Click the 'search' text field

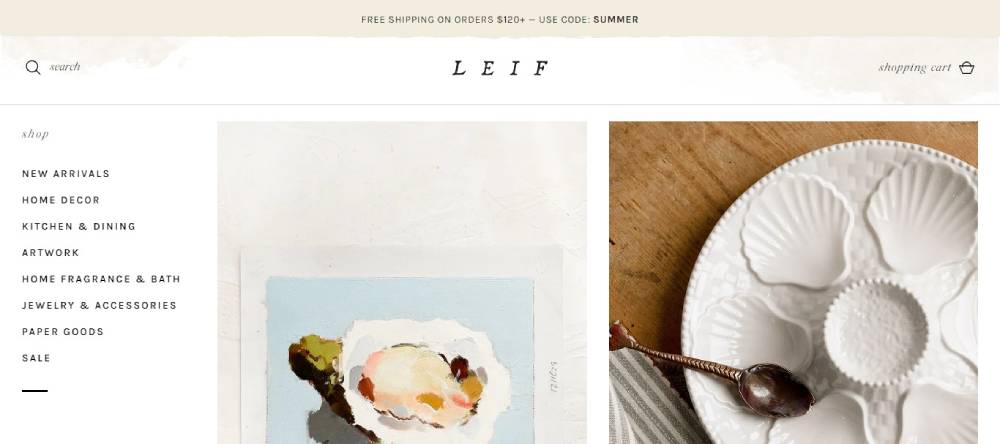65,67
